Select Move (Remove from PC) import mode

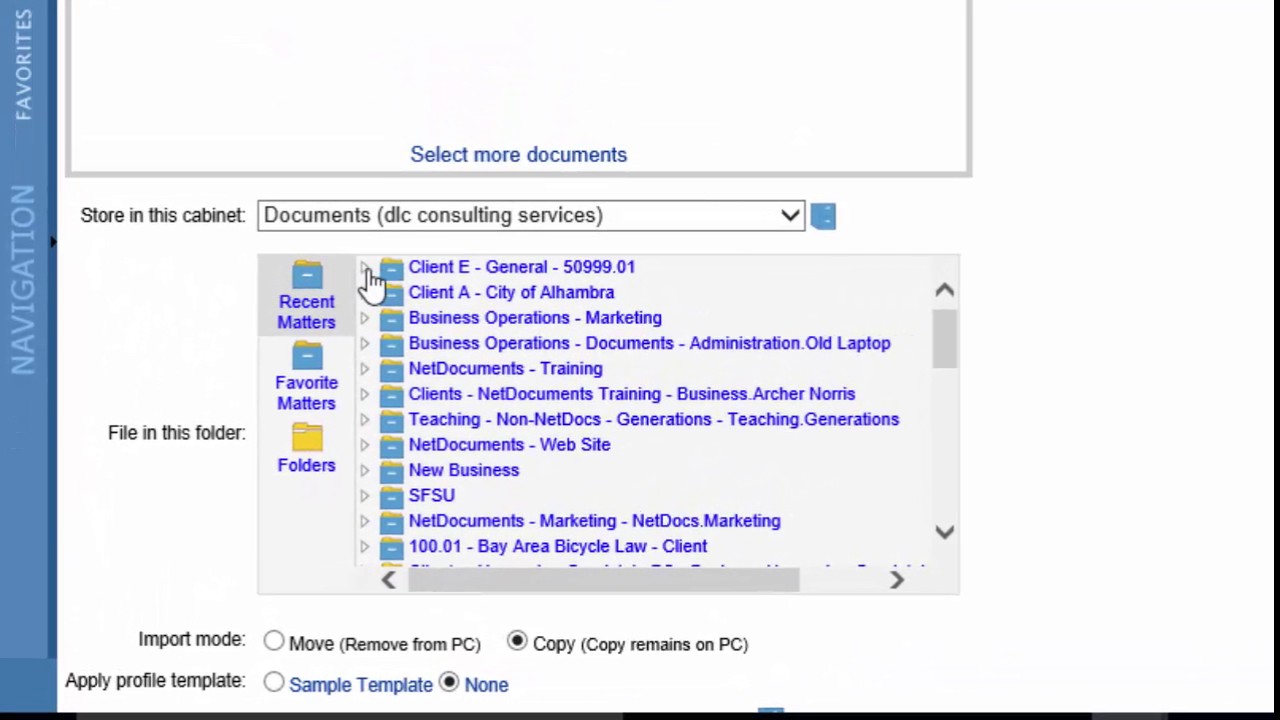(274, 642)
